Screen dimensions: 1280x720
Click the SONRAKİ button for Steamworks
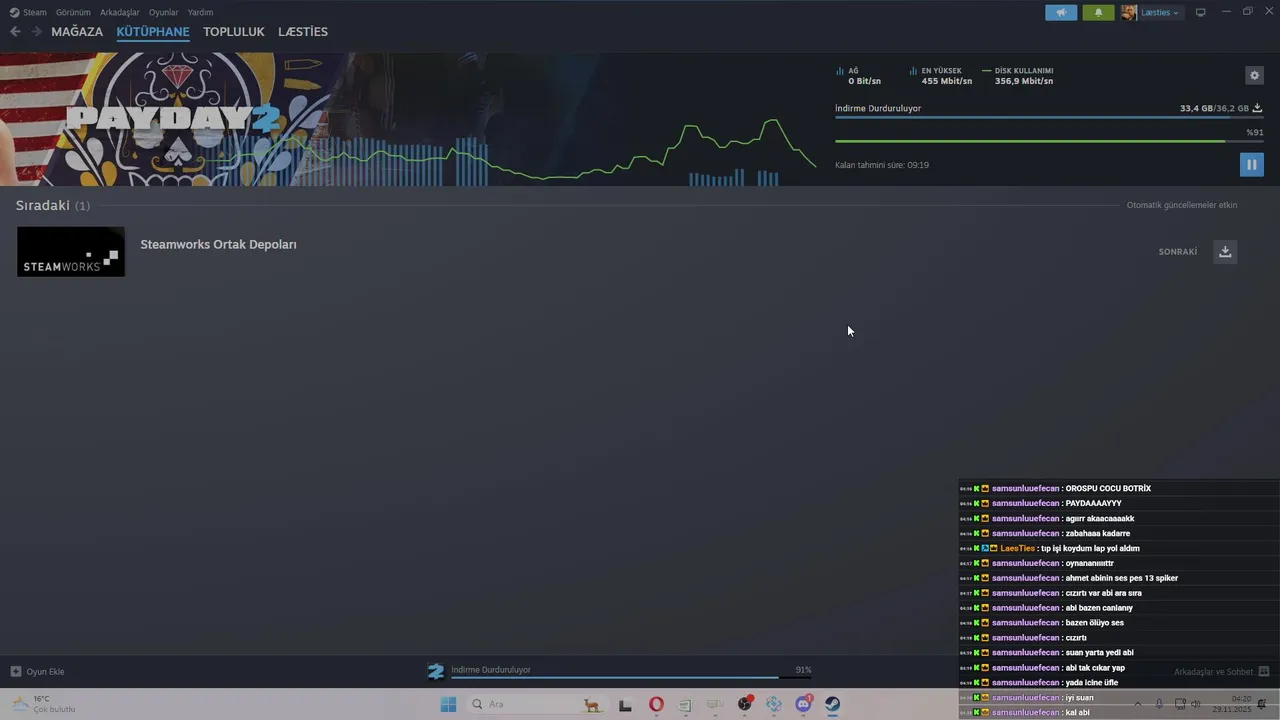[1178, 252]
